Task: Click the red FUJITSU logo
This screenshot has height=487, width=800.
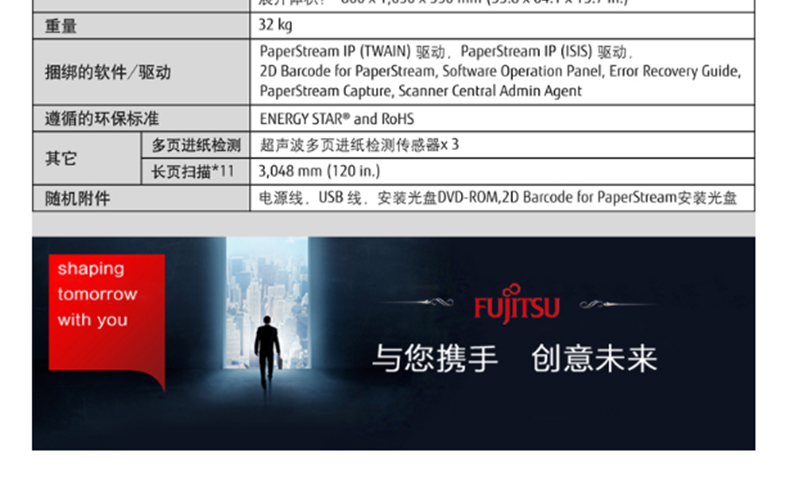Action: coord(516,306)
